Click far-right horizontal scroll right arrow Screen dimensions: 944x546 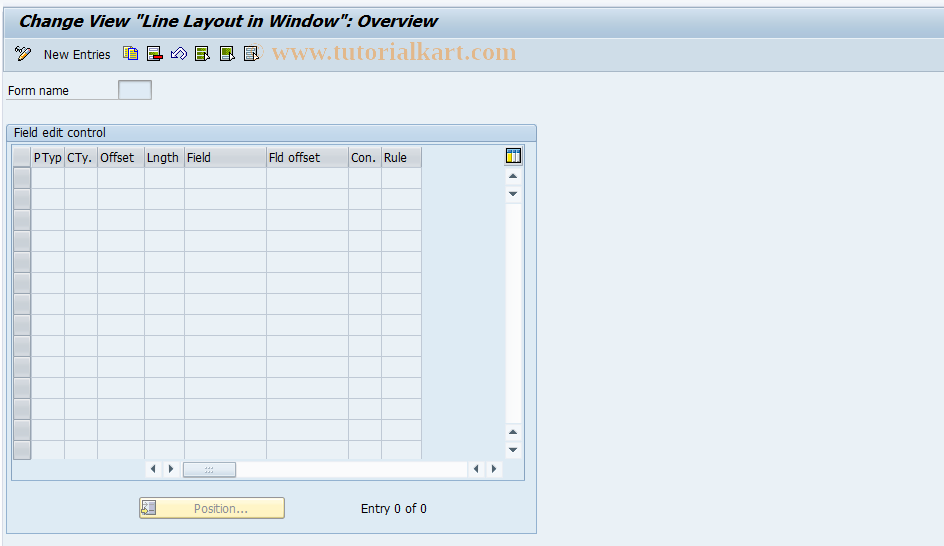click(494, 469)
